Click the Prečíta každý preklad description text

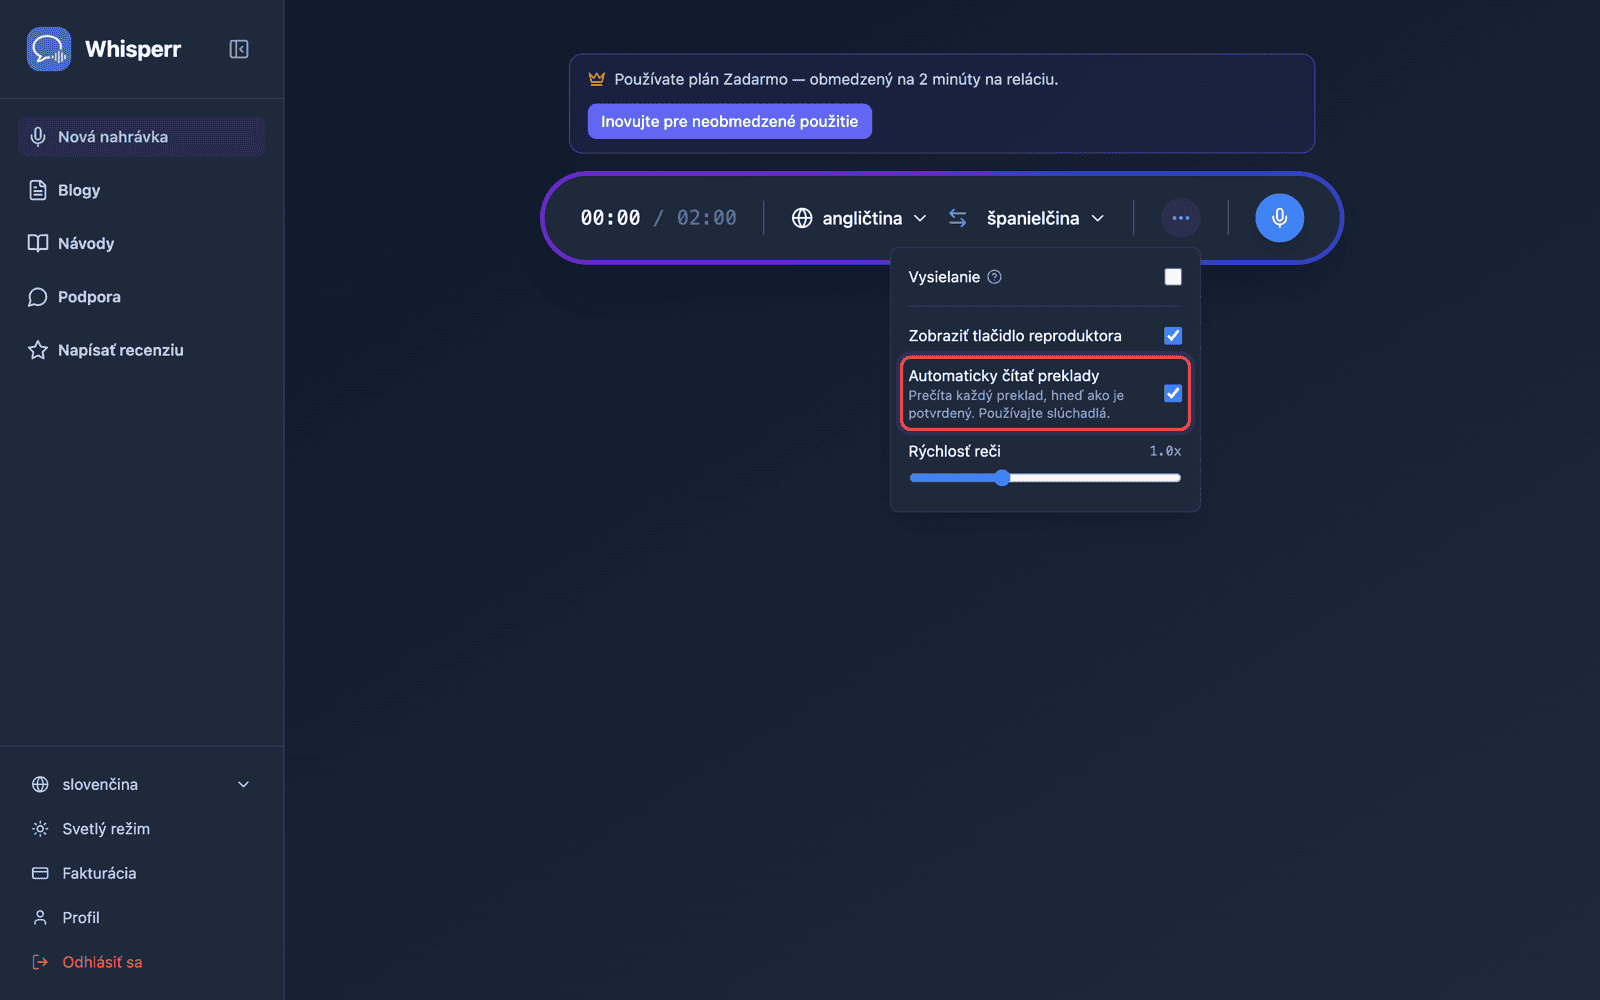click(1016, 404)
